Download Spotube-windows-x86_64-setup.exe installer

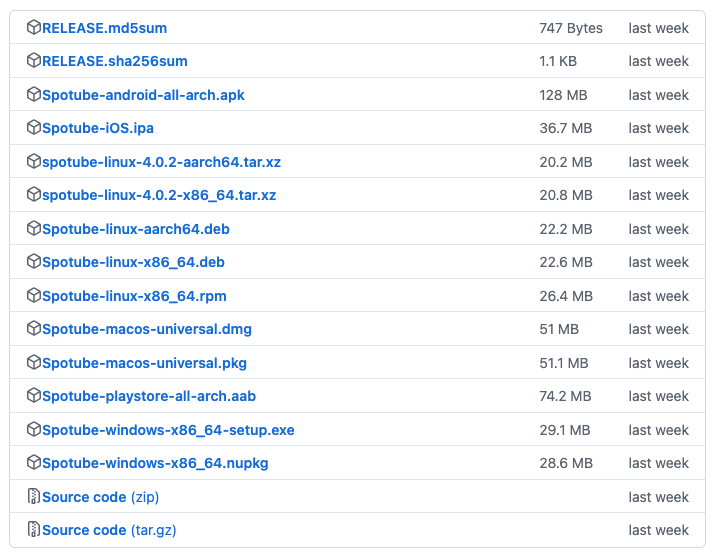click(x=168, y=430)
